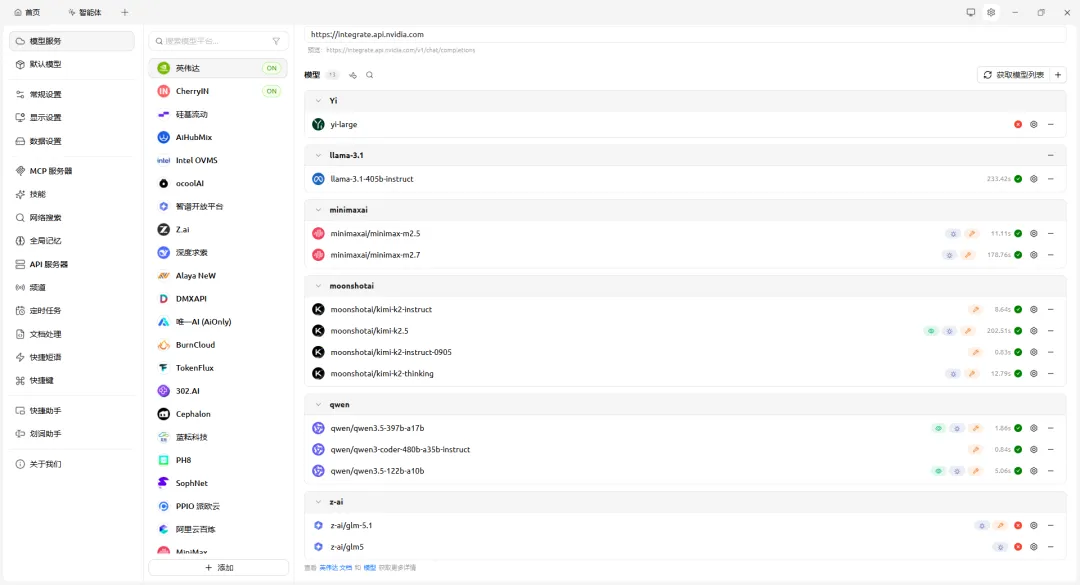Image resolution: width=1080 pixels, height=585 pixels.
Task: Select 深度求索 provider
Action: (218, 253)
